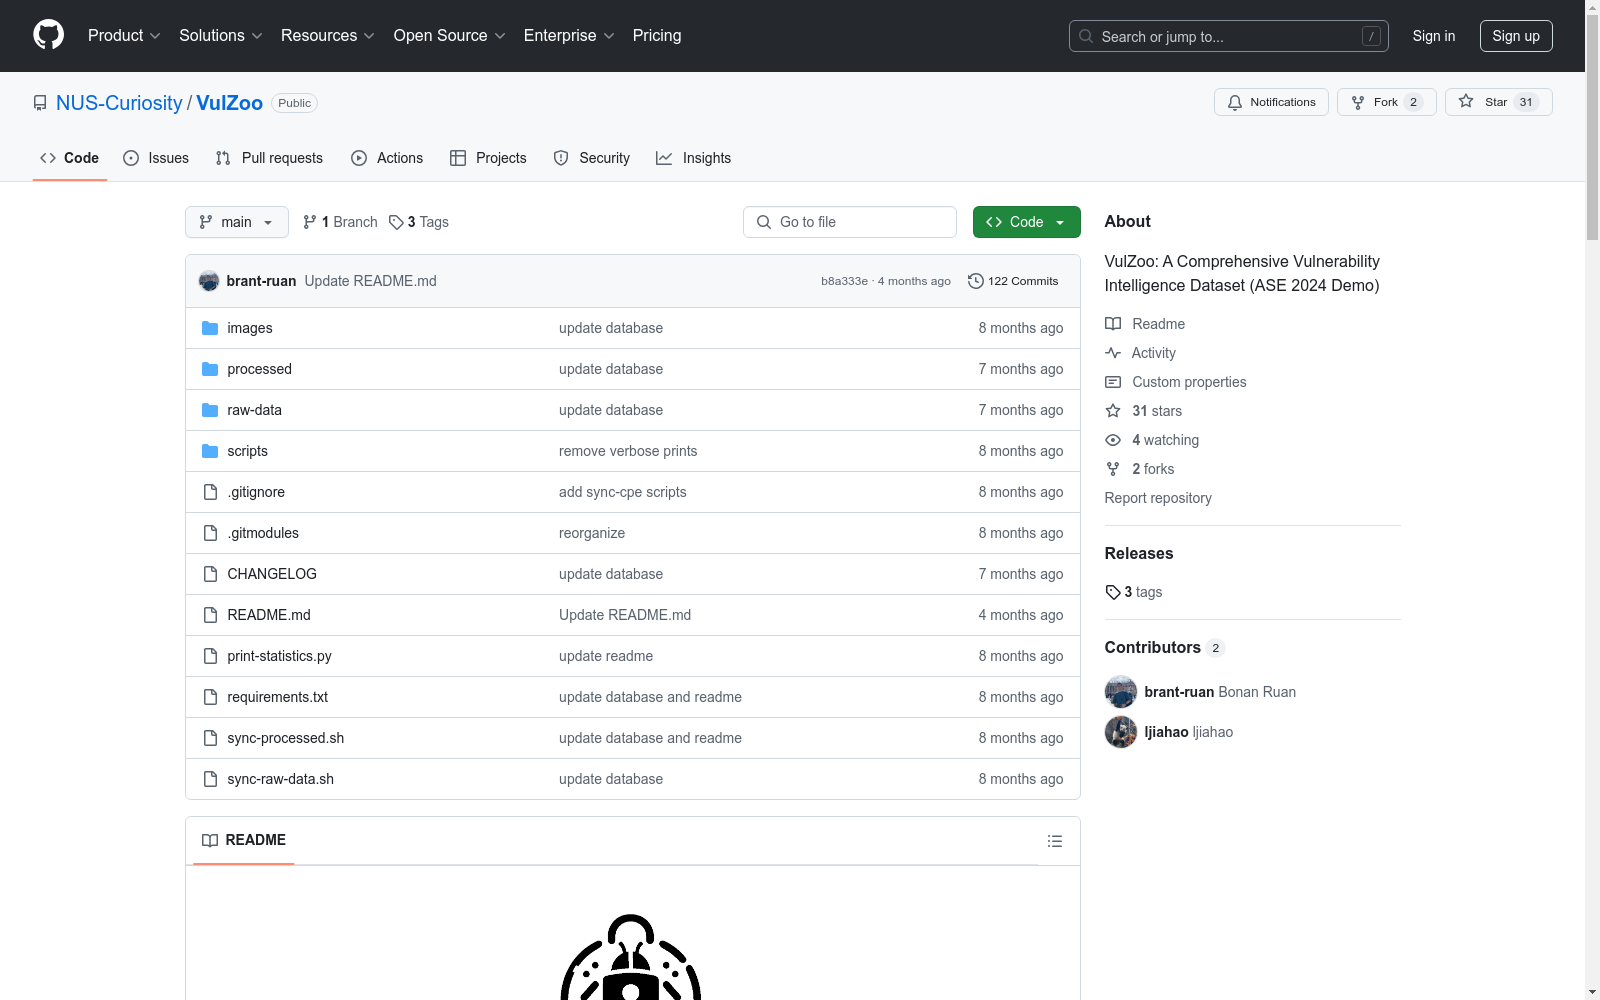Viewport: 1600px width, 1000px height.
Task: Open print-statistics.py file
Action: (279, 656)
